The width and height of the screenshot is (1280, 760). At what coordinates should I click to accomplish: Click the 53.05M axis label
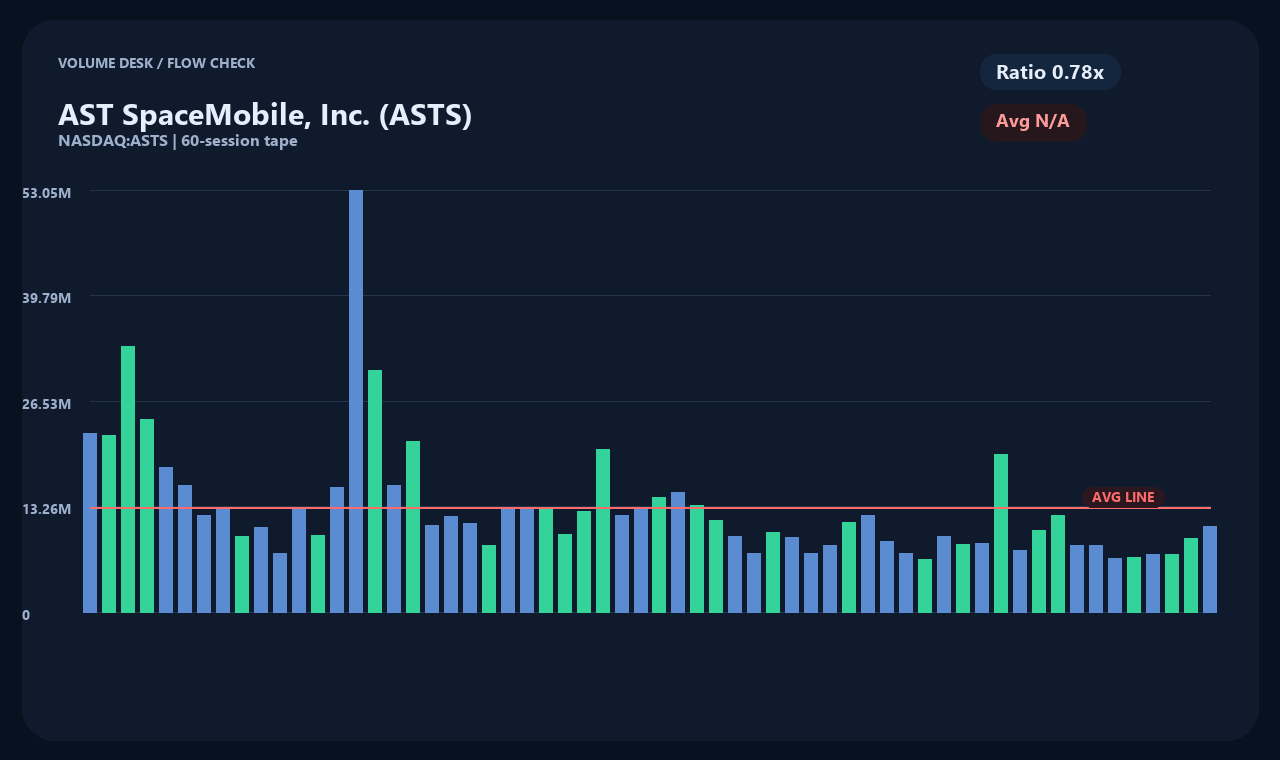pyautogui.click(x=46, y=192)
